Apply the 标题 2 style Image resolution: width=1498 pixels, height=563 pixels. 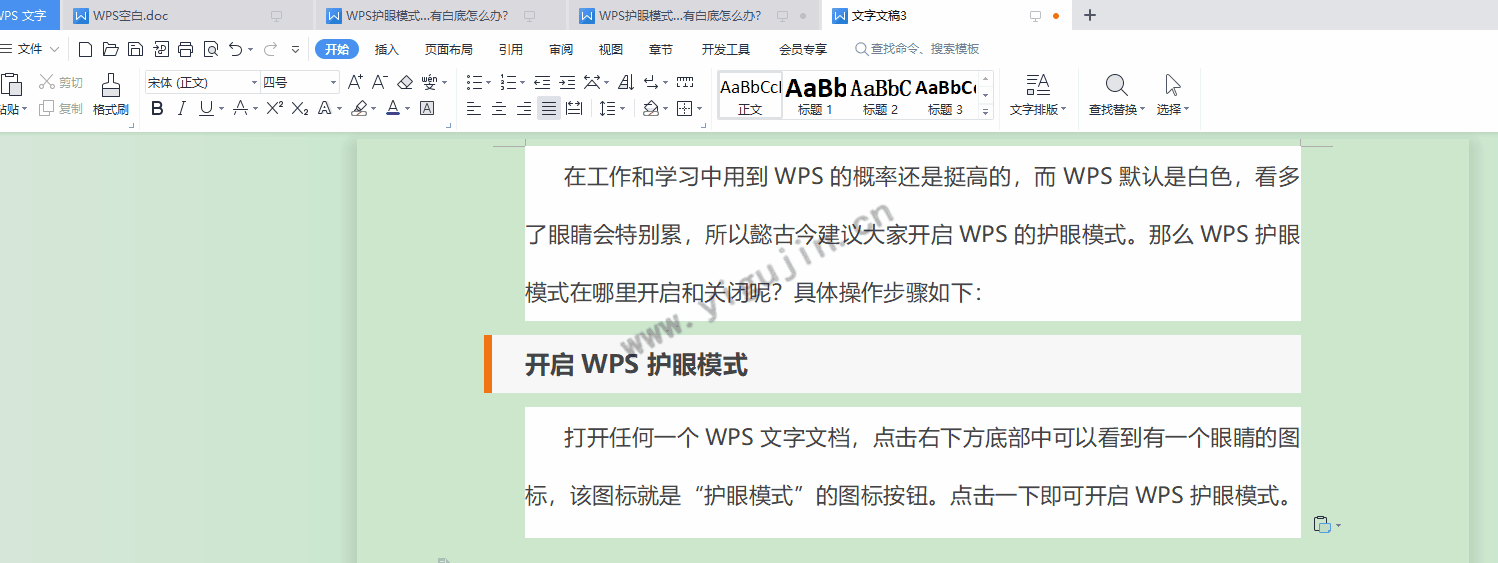tap(880, 96)
